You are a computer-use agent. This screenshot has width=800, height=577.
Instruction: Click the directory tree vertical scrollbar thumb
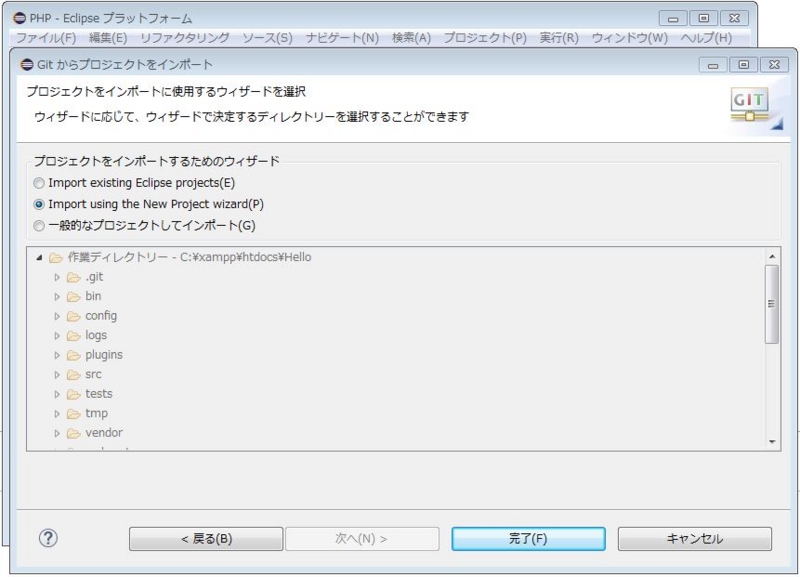772,304
